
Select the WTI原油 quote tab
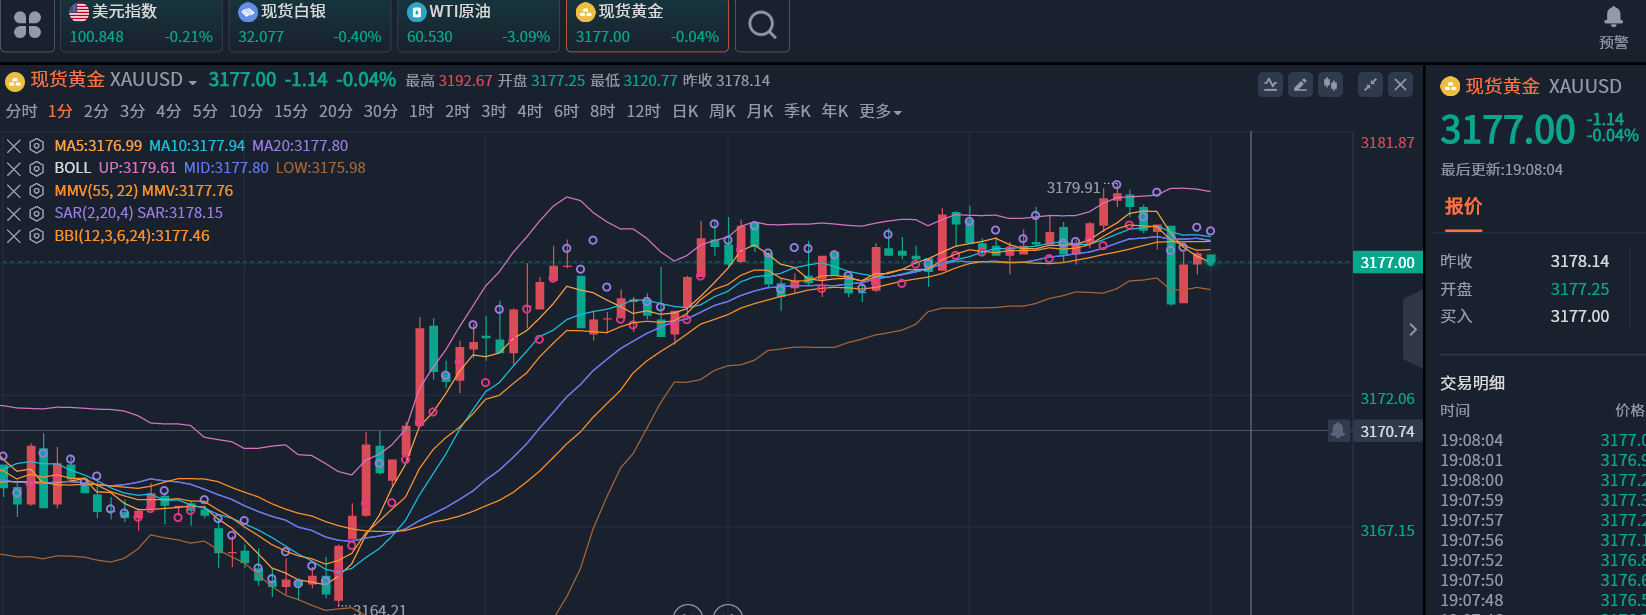[x=478, y=25]
